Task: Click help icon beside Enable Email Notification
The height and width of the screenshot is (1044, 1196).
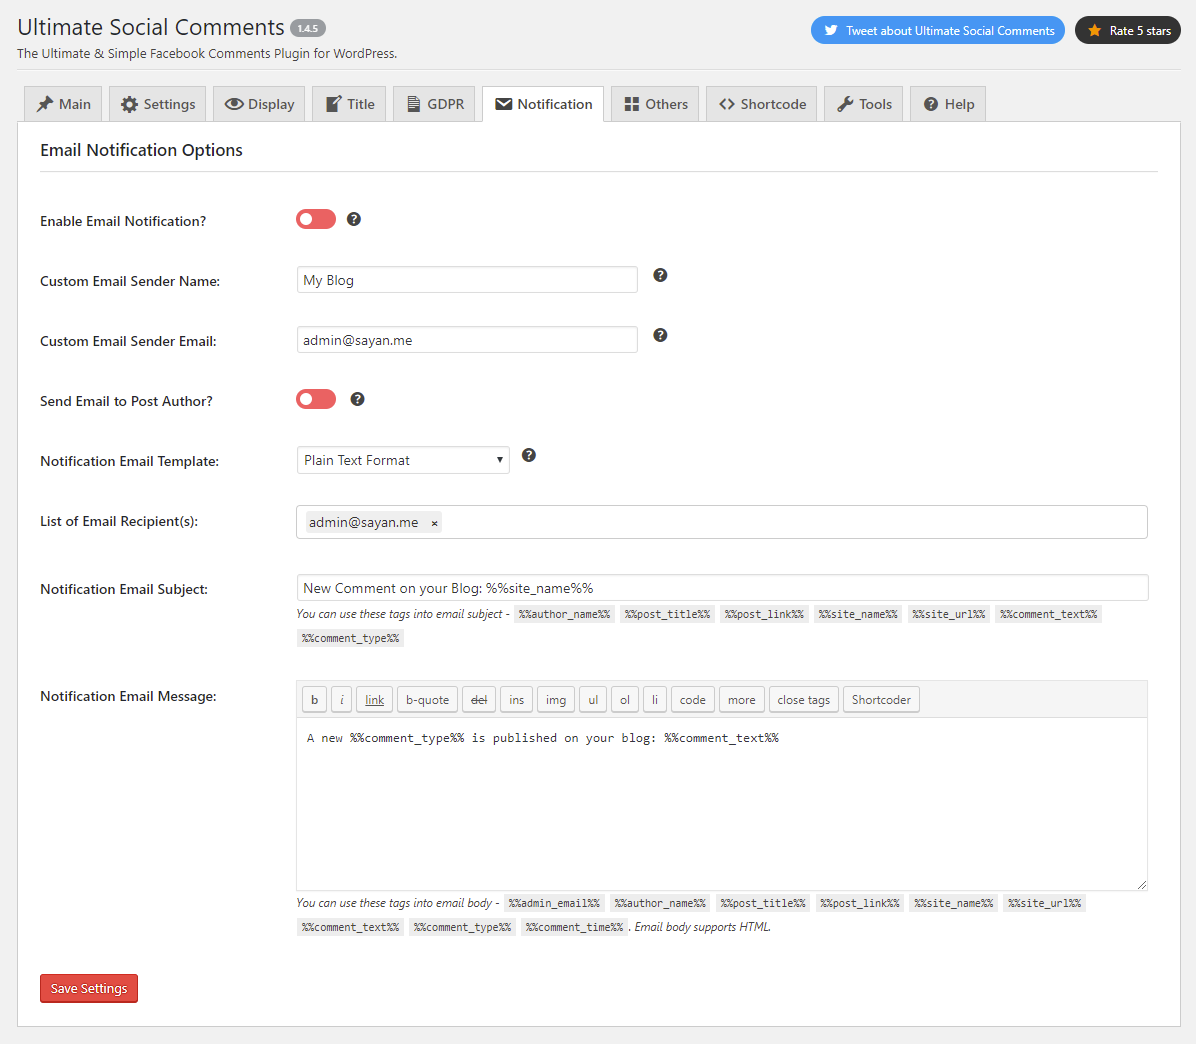Action: coord(353,220)
